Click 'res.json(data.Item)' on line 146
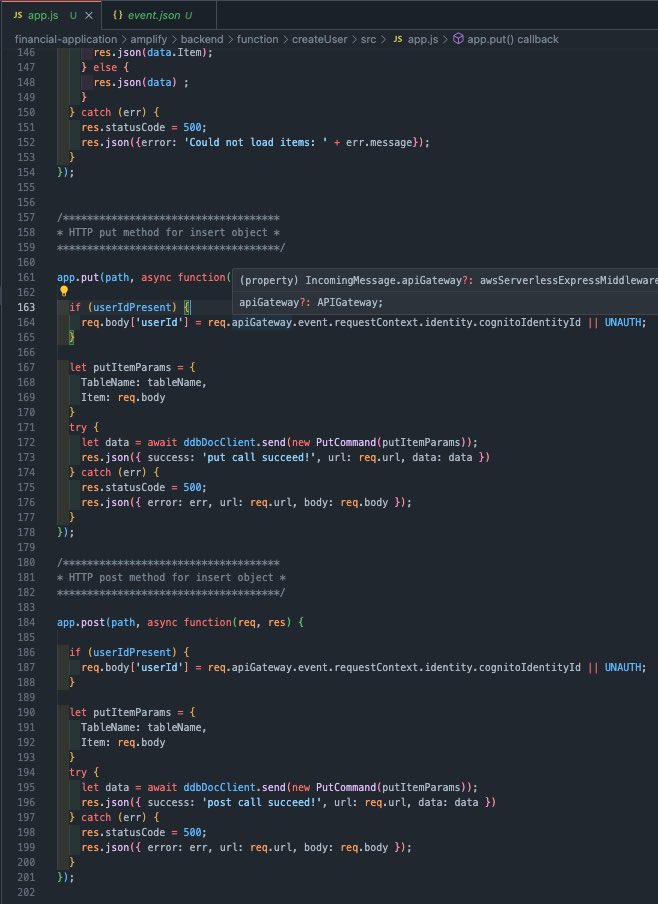658x904 pixels. 150,52
